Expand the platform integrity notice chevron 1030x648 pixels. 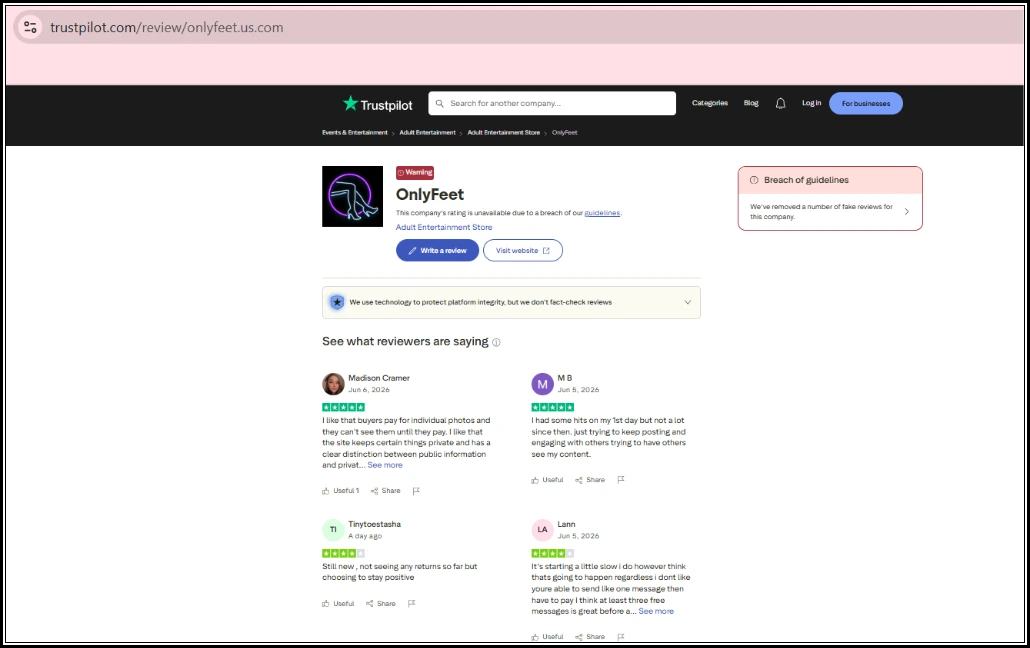(x=688, y=302)
